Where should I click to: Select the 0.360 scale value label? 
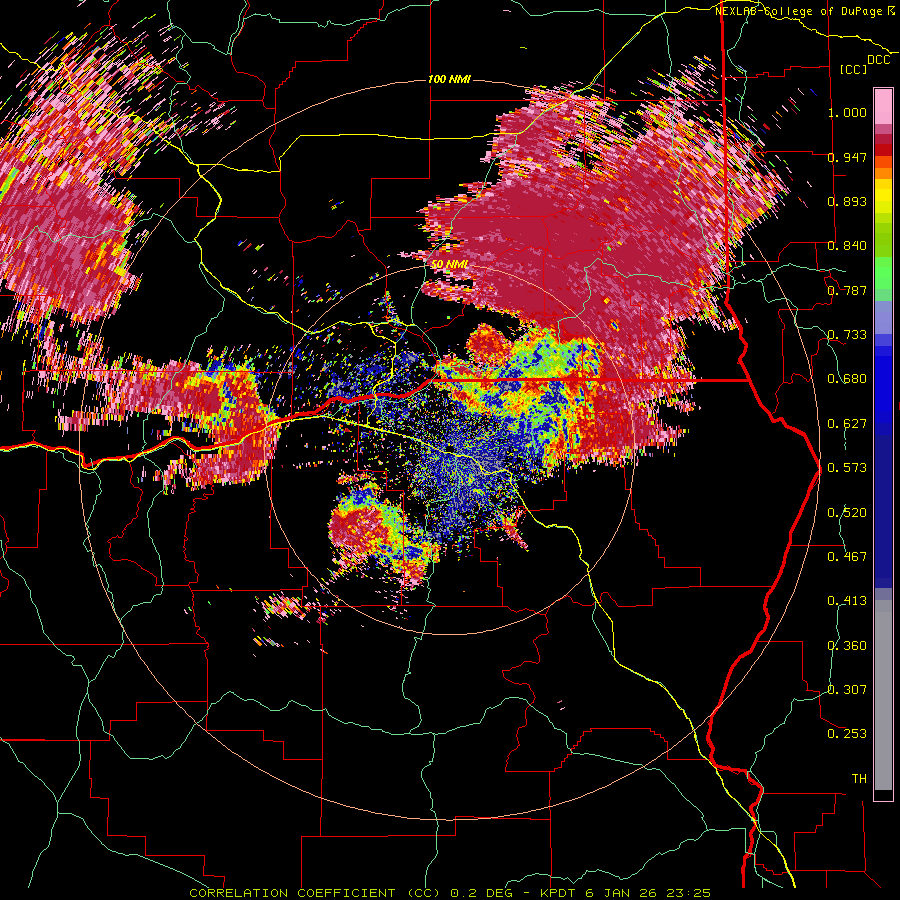click(x=847, y=646)
